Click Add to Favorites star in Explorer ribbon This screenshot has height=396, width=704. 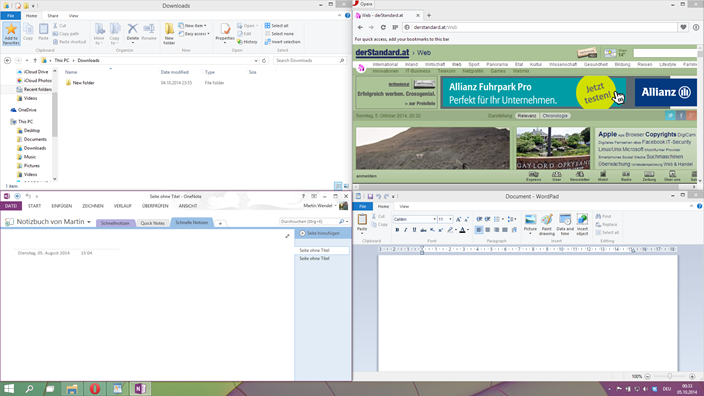click(11, 34)
